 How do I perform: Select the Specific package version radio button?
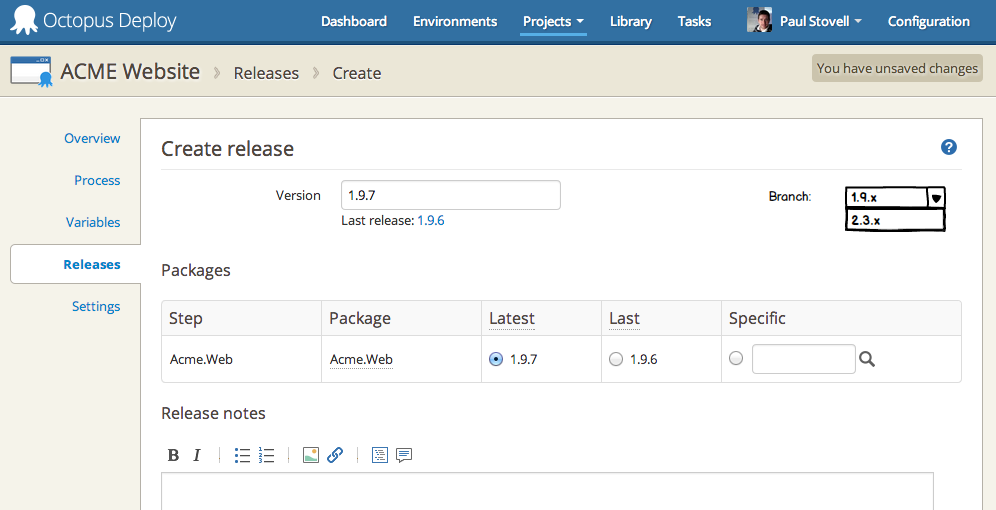[736, 359]
